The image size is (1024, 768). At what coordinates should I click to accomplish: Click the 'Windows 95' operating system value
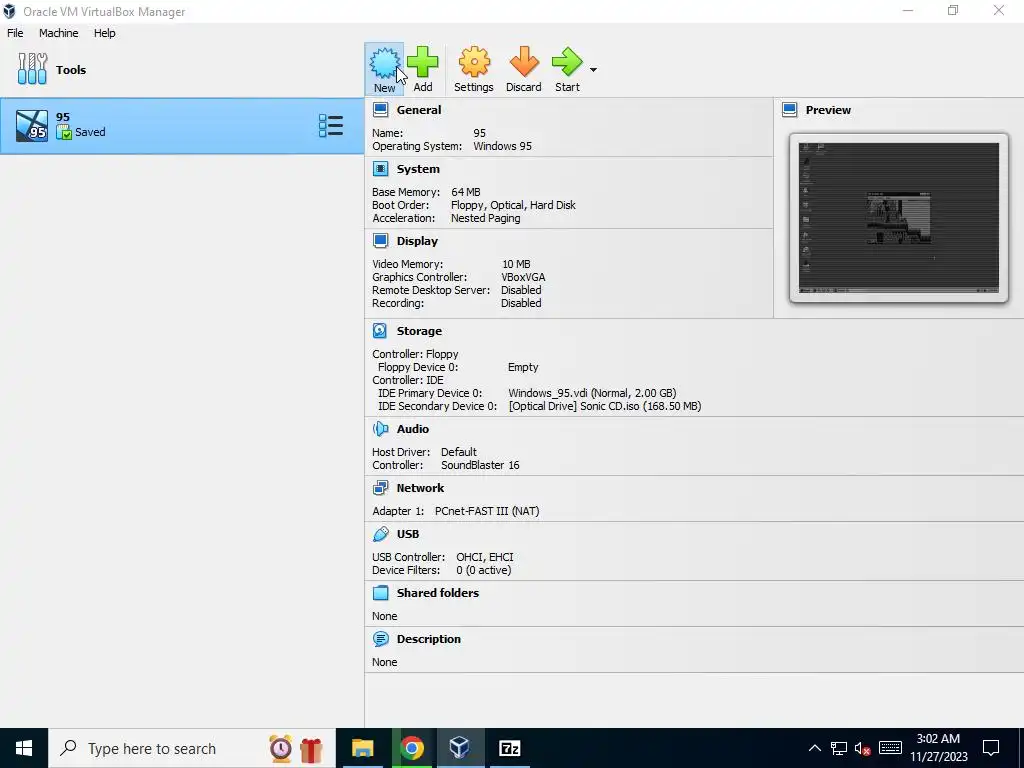(502, 146)
